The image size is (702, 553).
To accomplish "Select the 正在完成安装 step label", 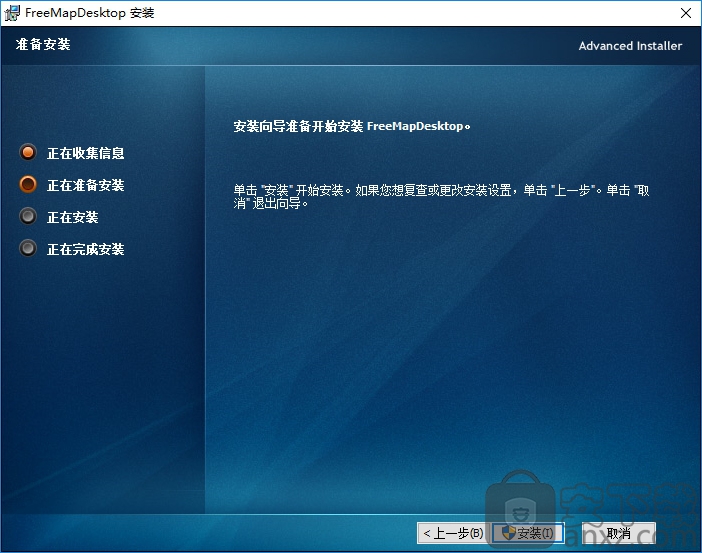I will 86,249.
